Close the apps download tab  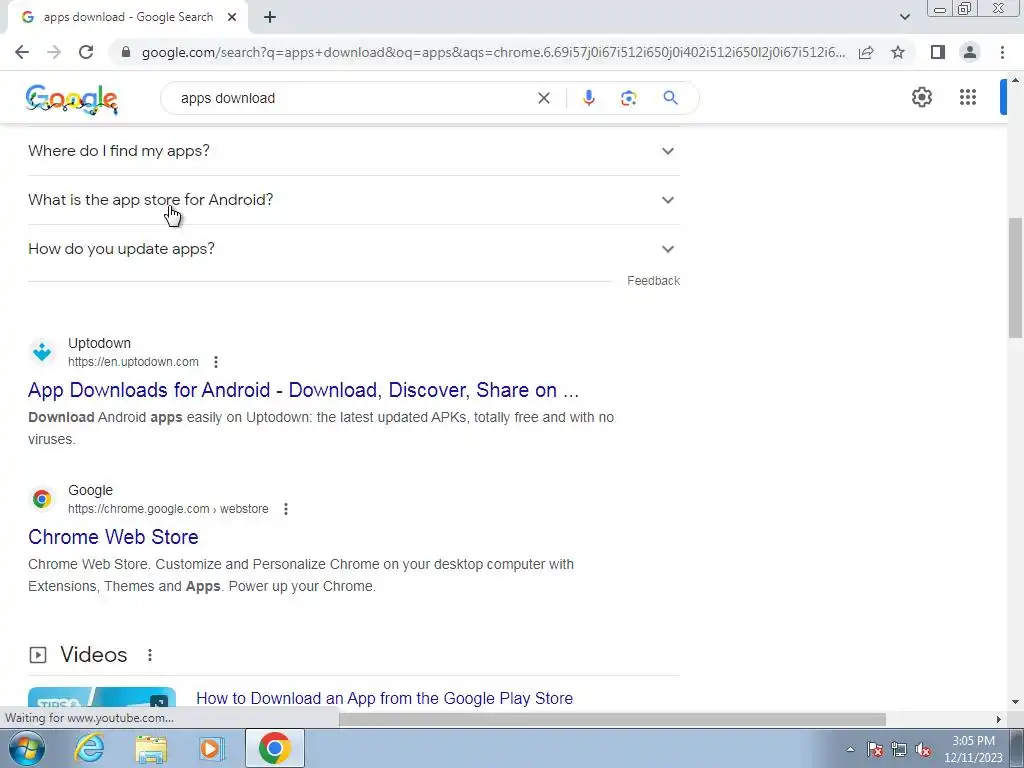[232, 17]
